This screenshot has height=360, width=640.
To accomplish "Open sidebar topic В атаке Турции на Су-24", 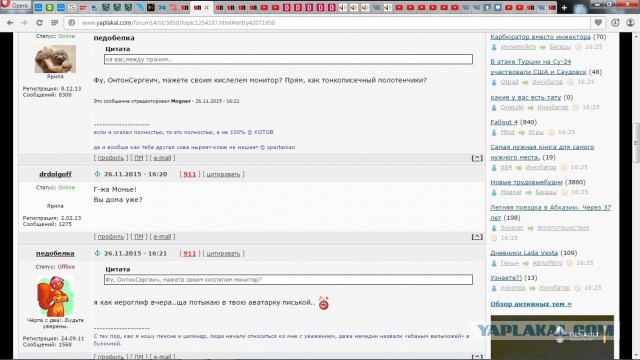I will pyautogui.click(x=538, y=67).
